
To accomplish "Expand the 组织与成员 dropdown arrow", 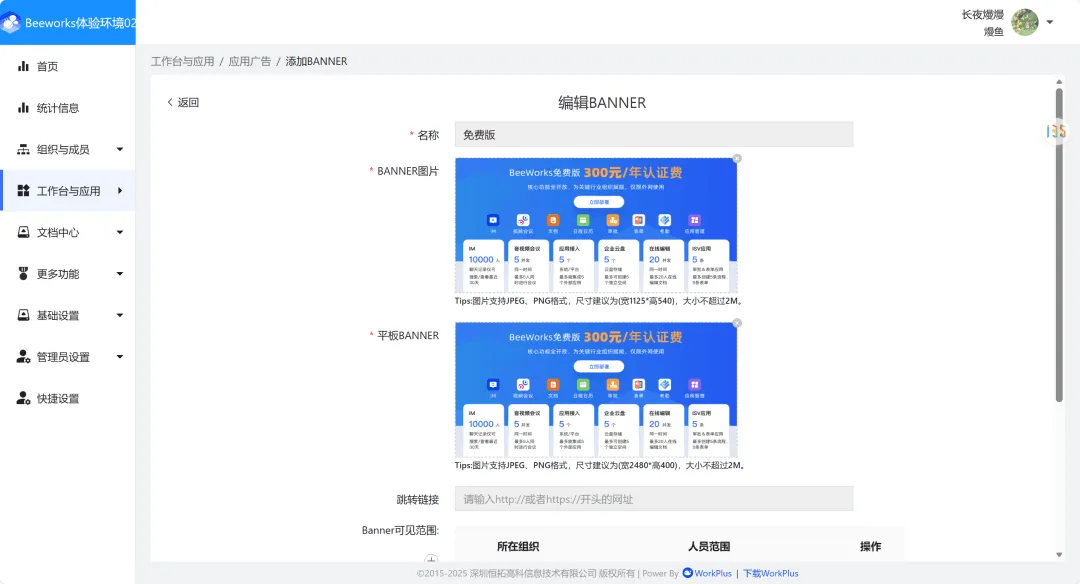I will tap(120, 149).
